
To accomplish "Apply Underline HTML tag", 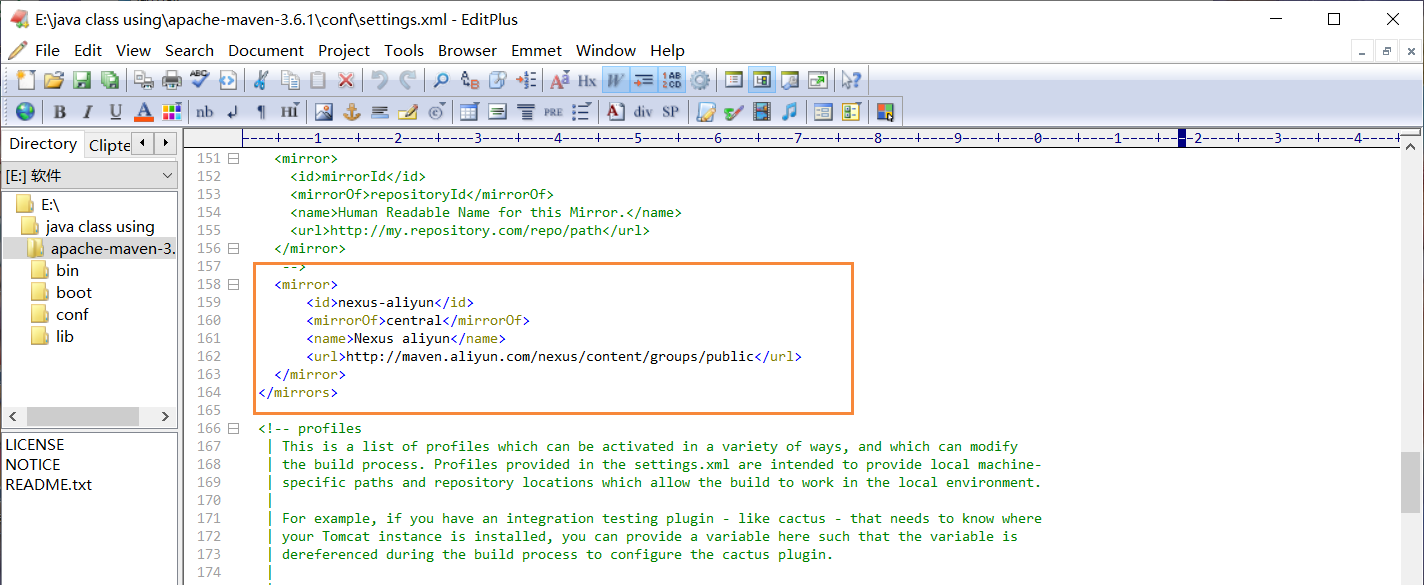I will (116, 111).
